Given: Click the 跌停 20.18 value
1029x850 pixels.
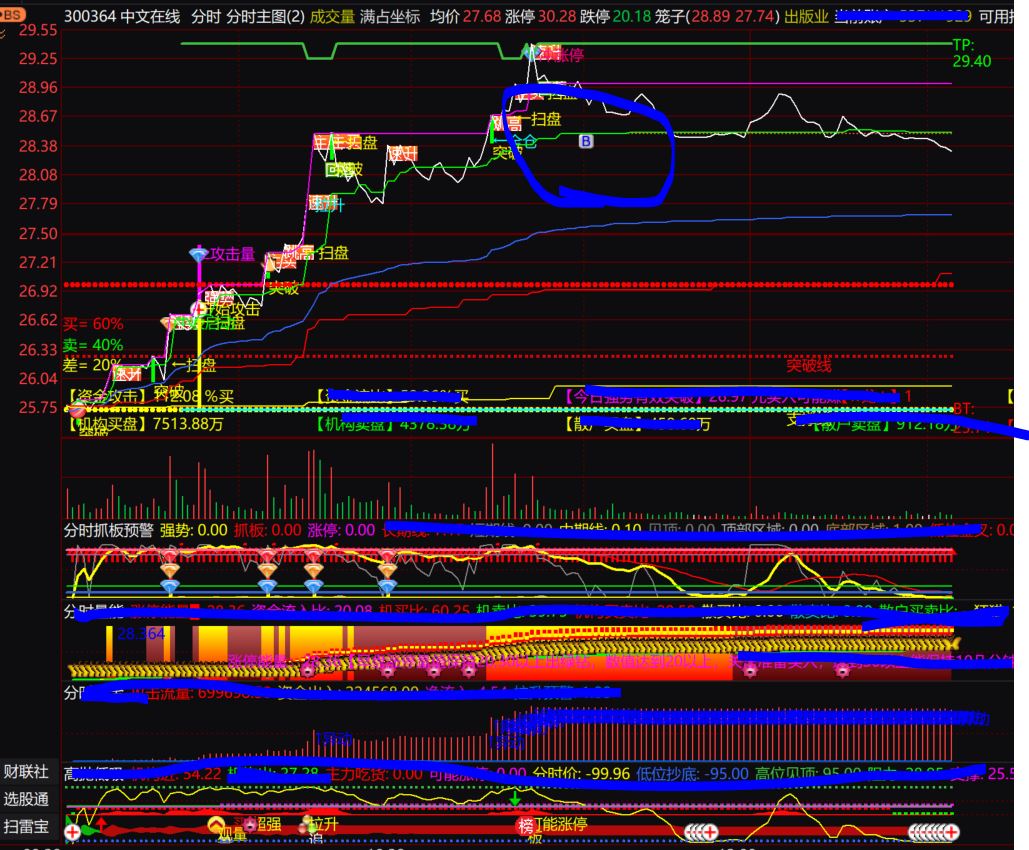Looking at the screenshot, I should (x=616, y=16).
